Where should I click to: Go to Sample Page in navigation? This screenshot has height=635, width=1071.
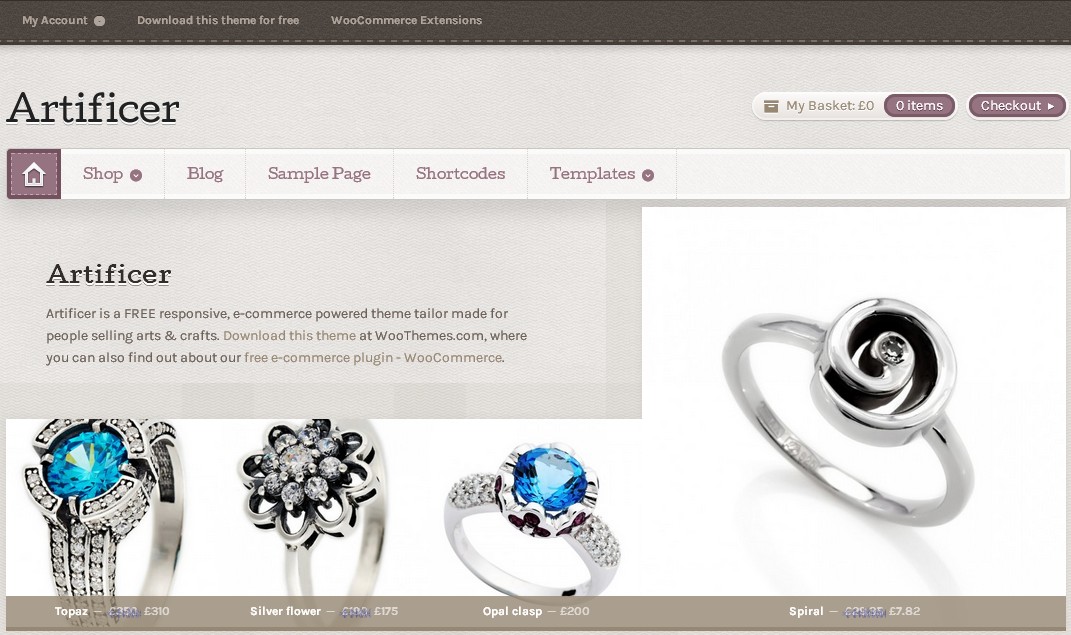click(x=319, y=174)
